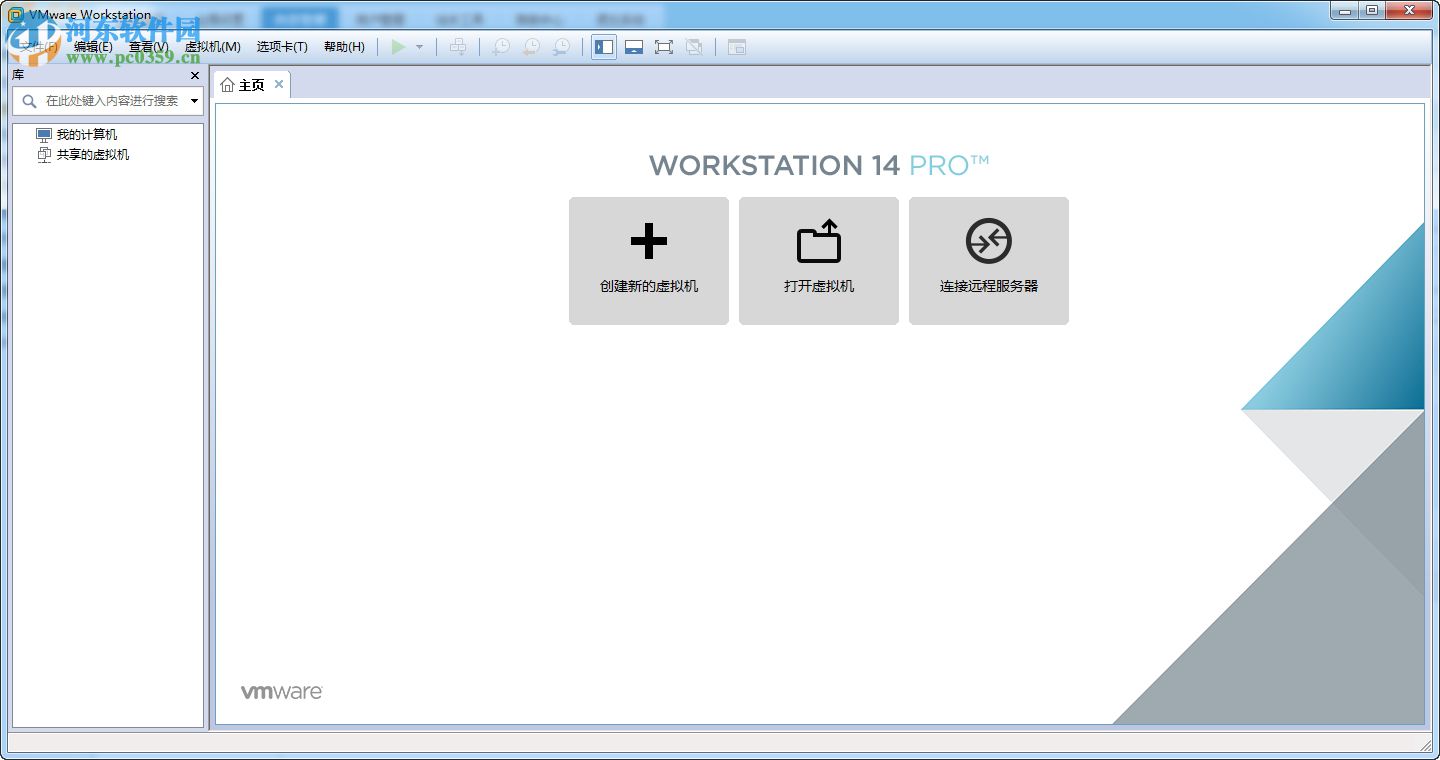
Task: Revert to snapshot via toolbar icon
Action: click(530, 46)
